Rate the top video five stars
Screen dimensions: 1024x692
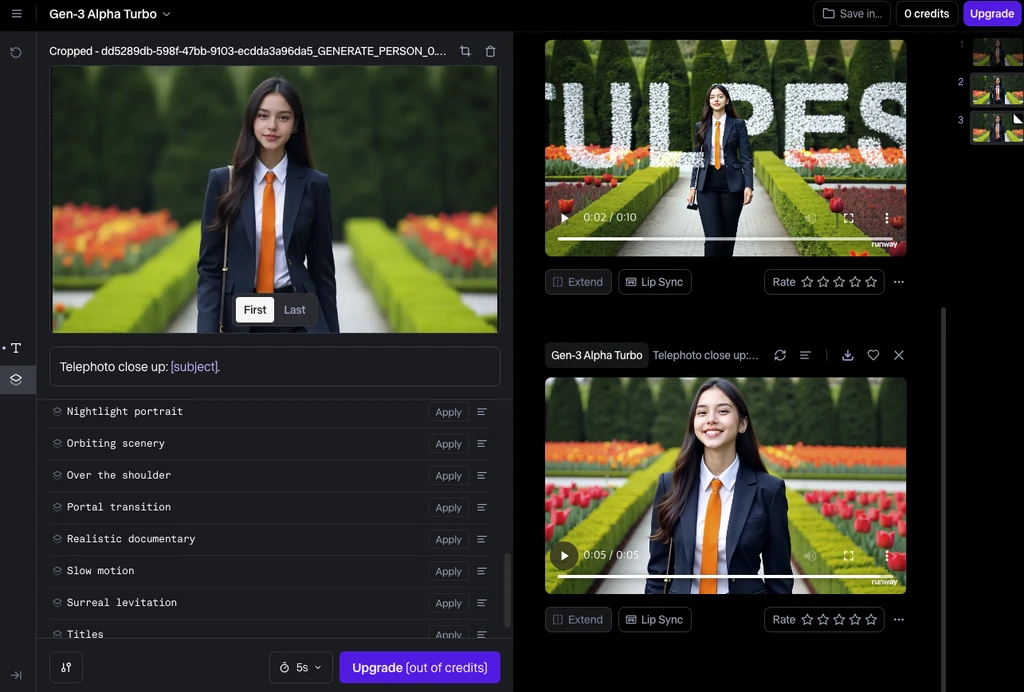(871, 282)
